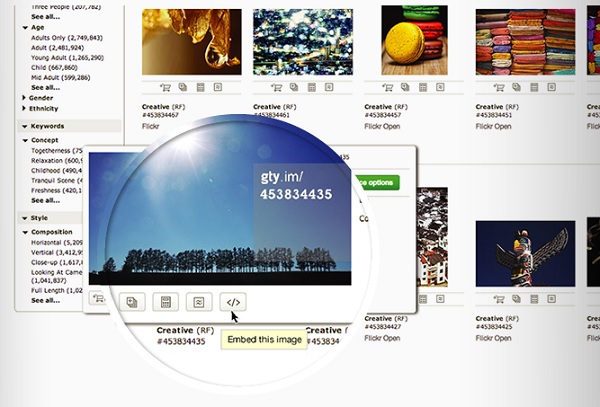The width and height of the screenshot is (600, 407).
Task: Click the lightbox icon in the magnified toolbar
Action: tap(132, 302)
